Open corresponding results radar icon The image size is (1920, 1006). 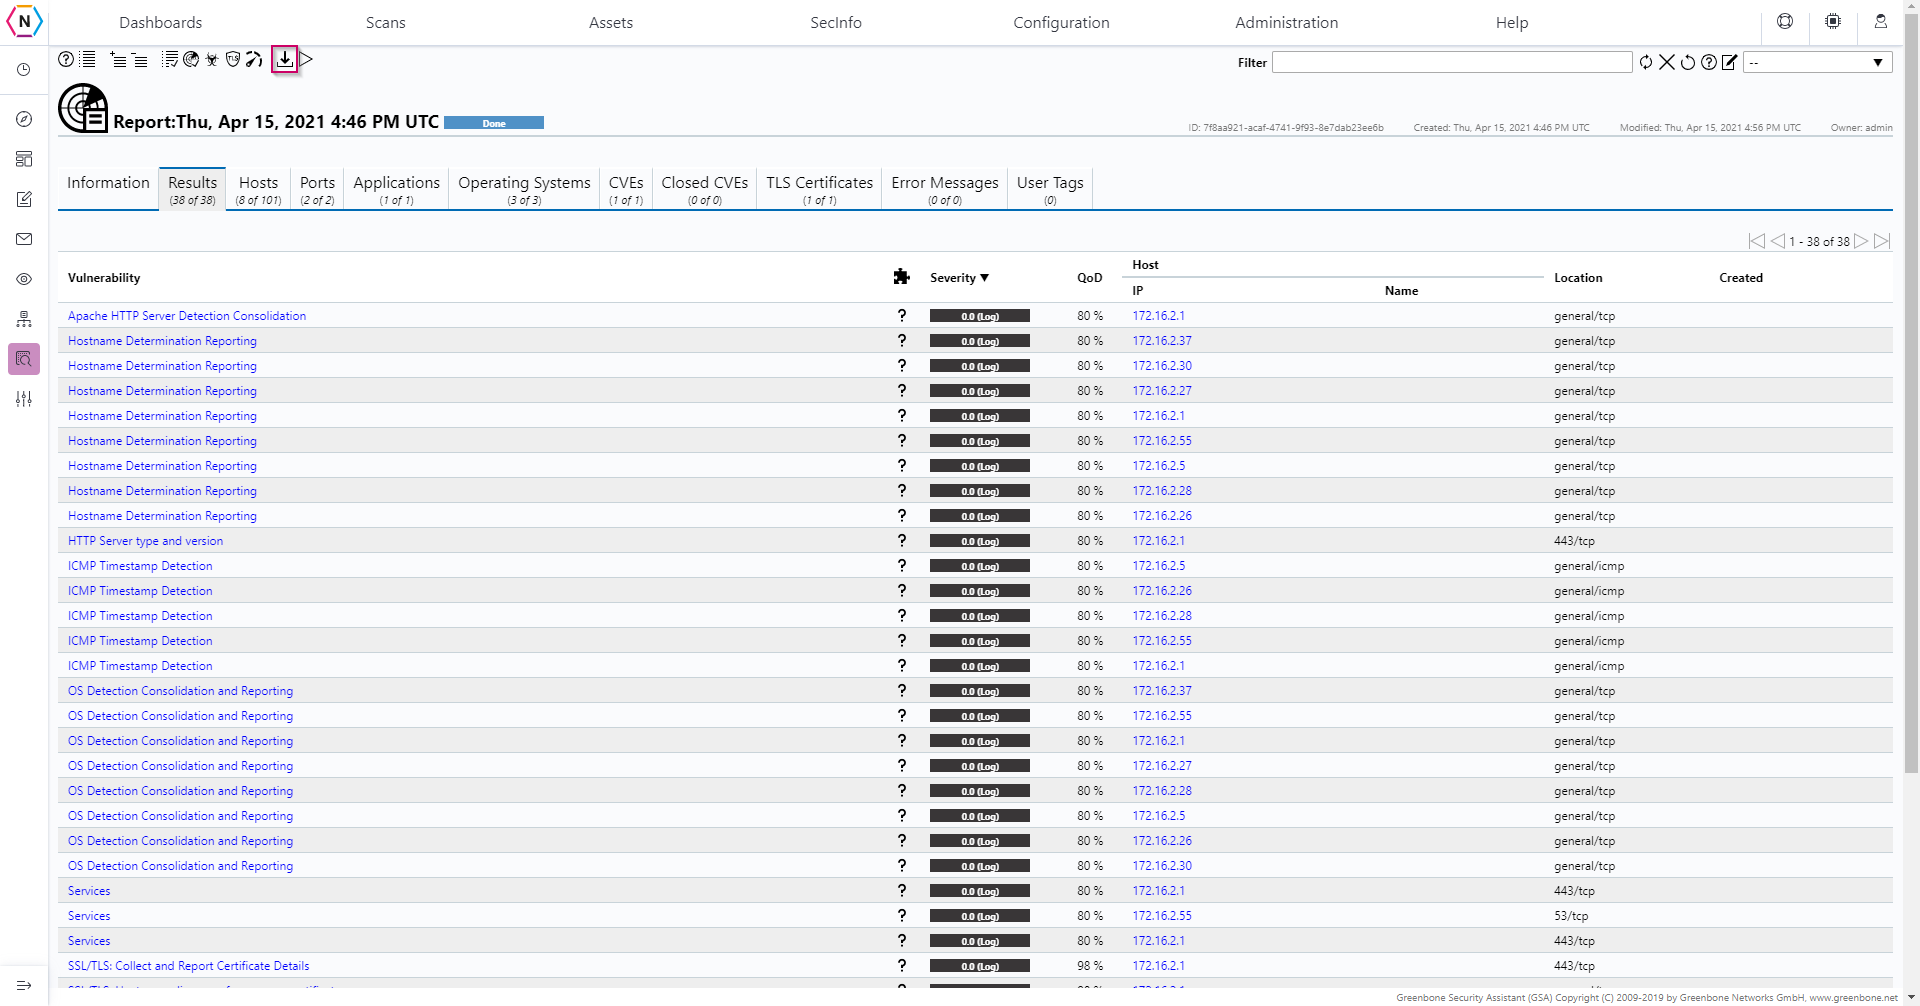click(x=191, y=60)
